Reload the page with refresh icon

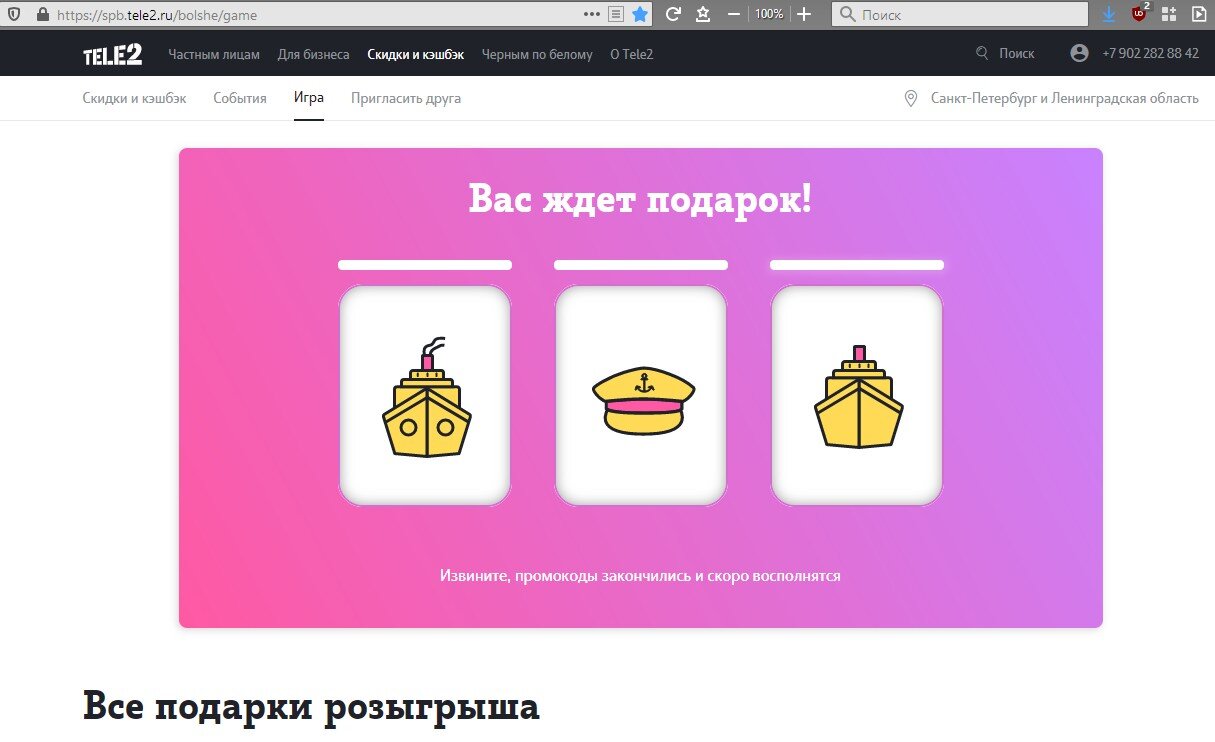coord(673,14)
